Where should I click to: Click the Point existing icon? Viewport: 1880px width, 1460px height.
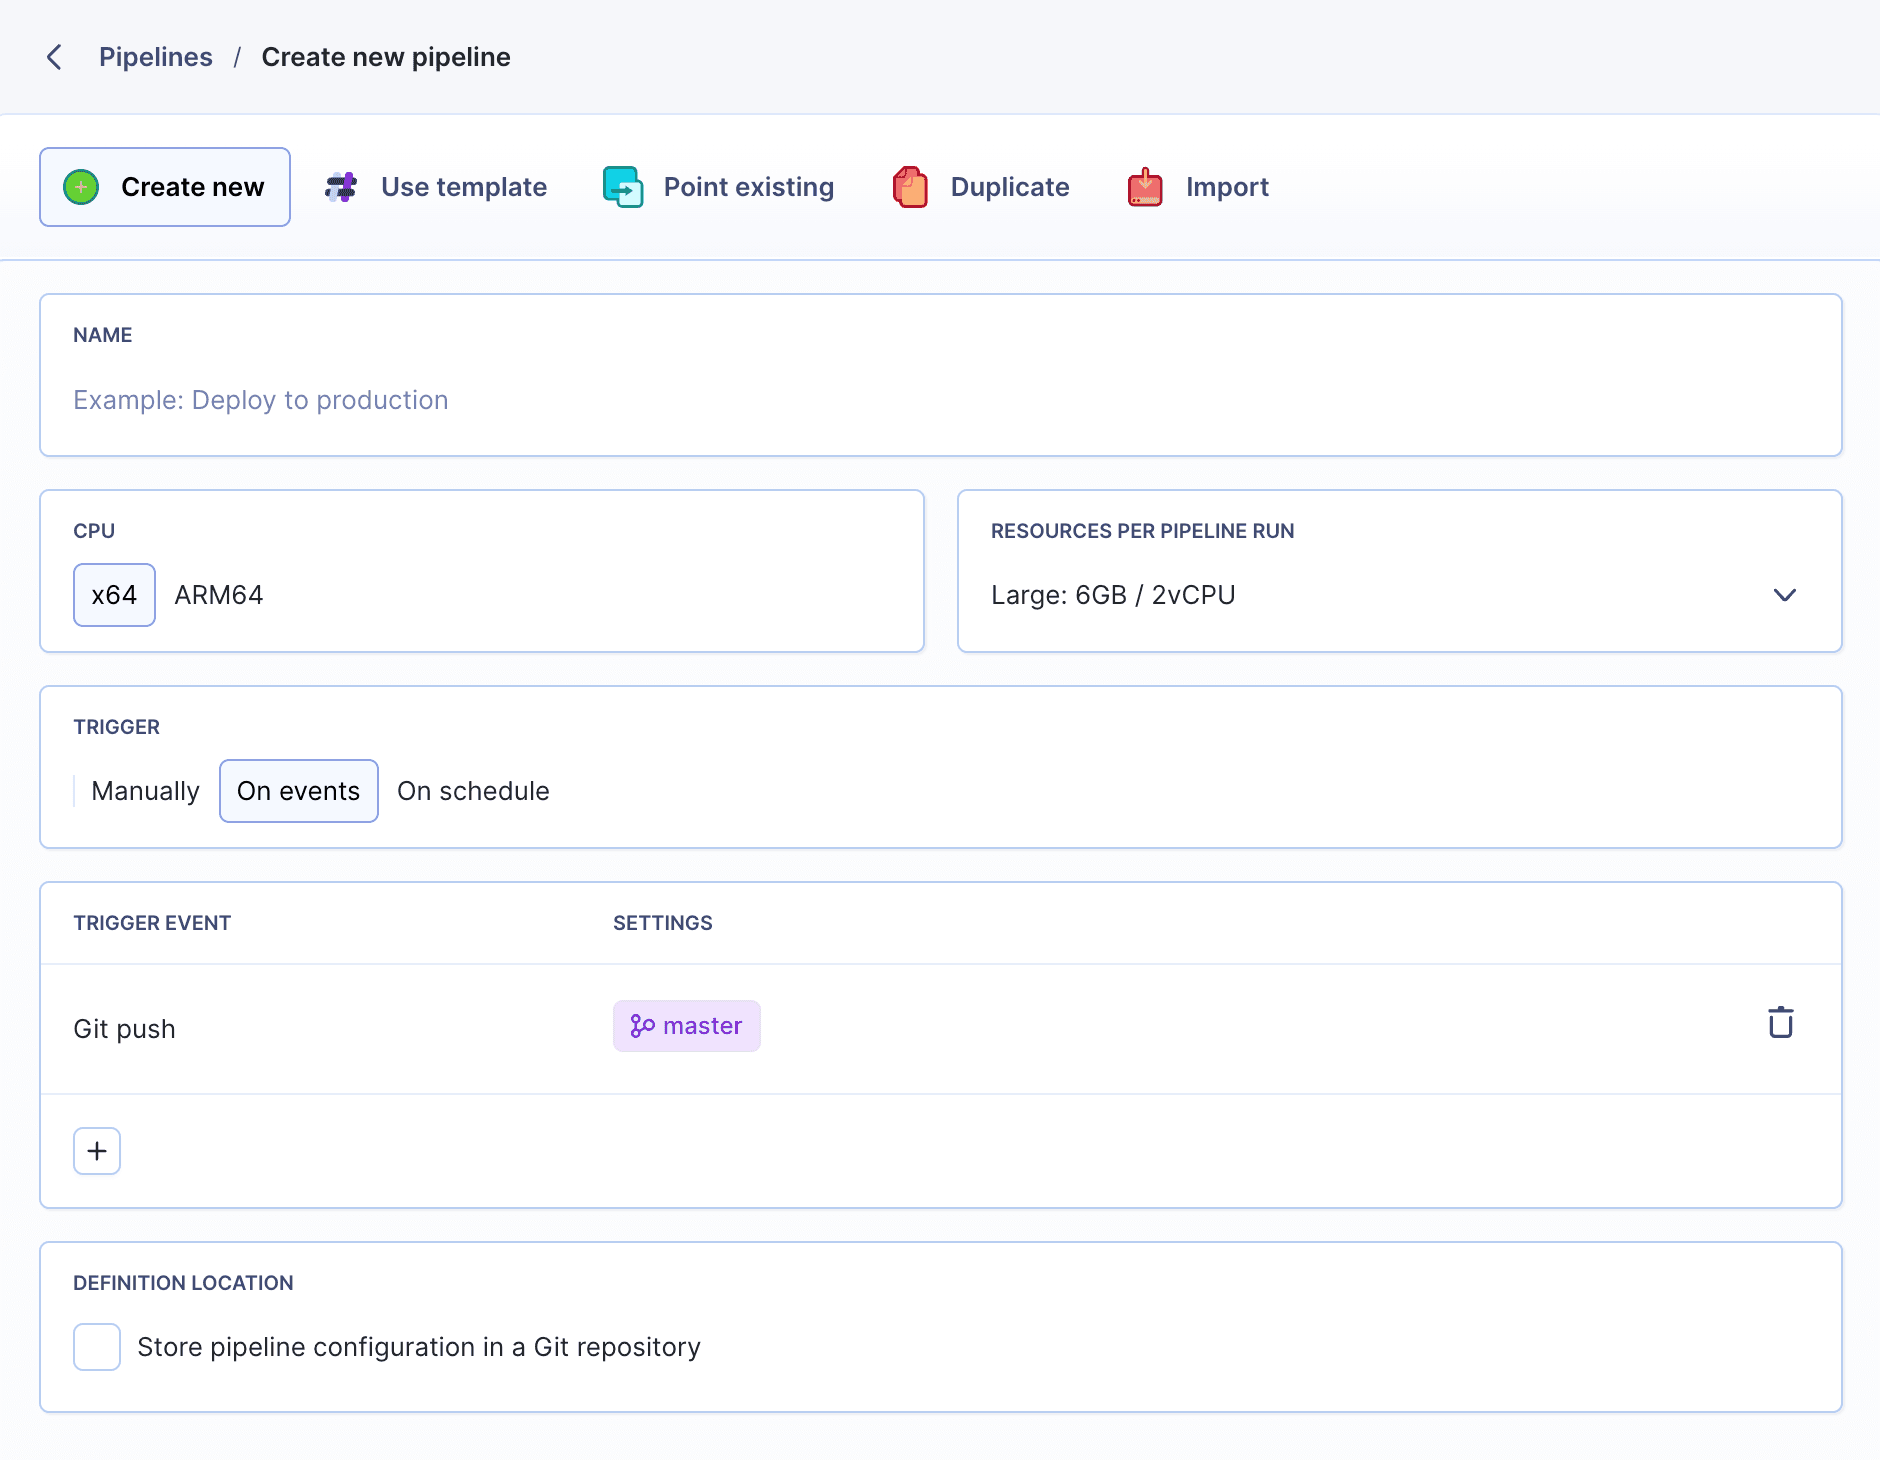(x=623, y=187)
